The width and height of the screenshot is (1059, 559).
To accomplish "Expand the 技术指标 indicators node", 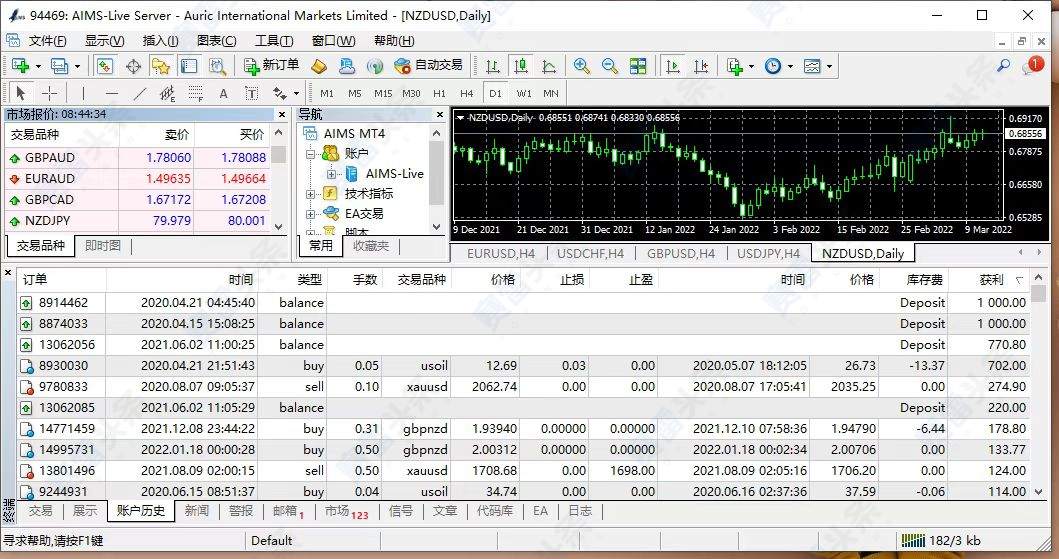I will click(x=311, y=194).
